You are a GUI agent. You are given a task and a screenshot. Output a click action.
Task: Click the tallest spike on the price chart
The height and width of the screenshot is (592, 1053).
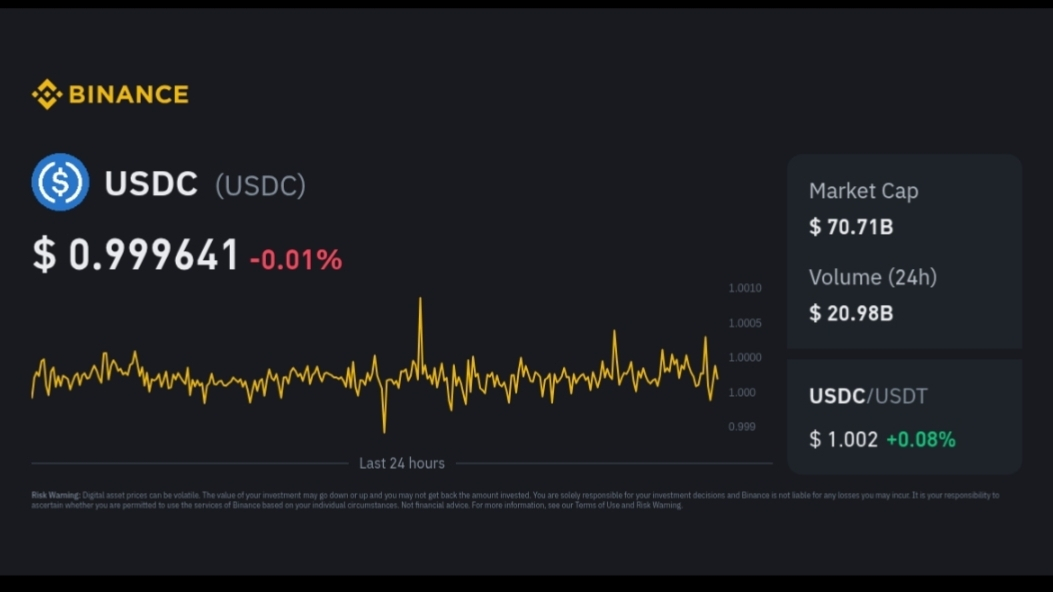[420, 302]
